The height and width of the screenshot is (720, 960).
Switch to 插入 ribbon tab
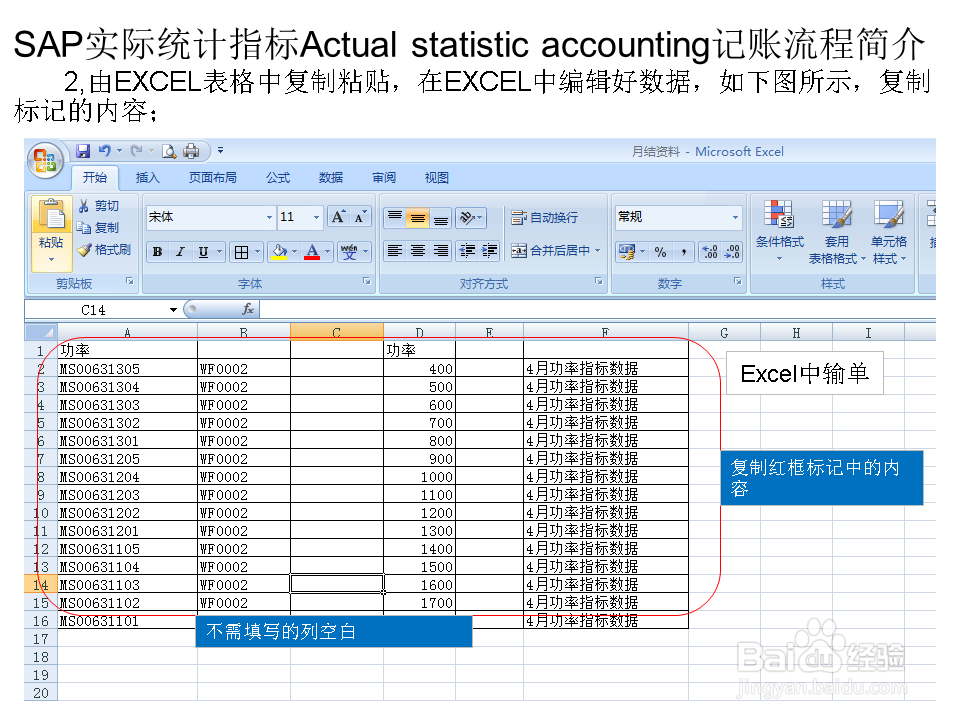(148, 178)
